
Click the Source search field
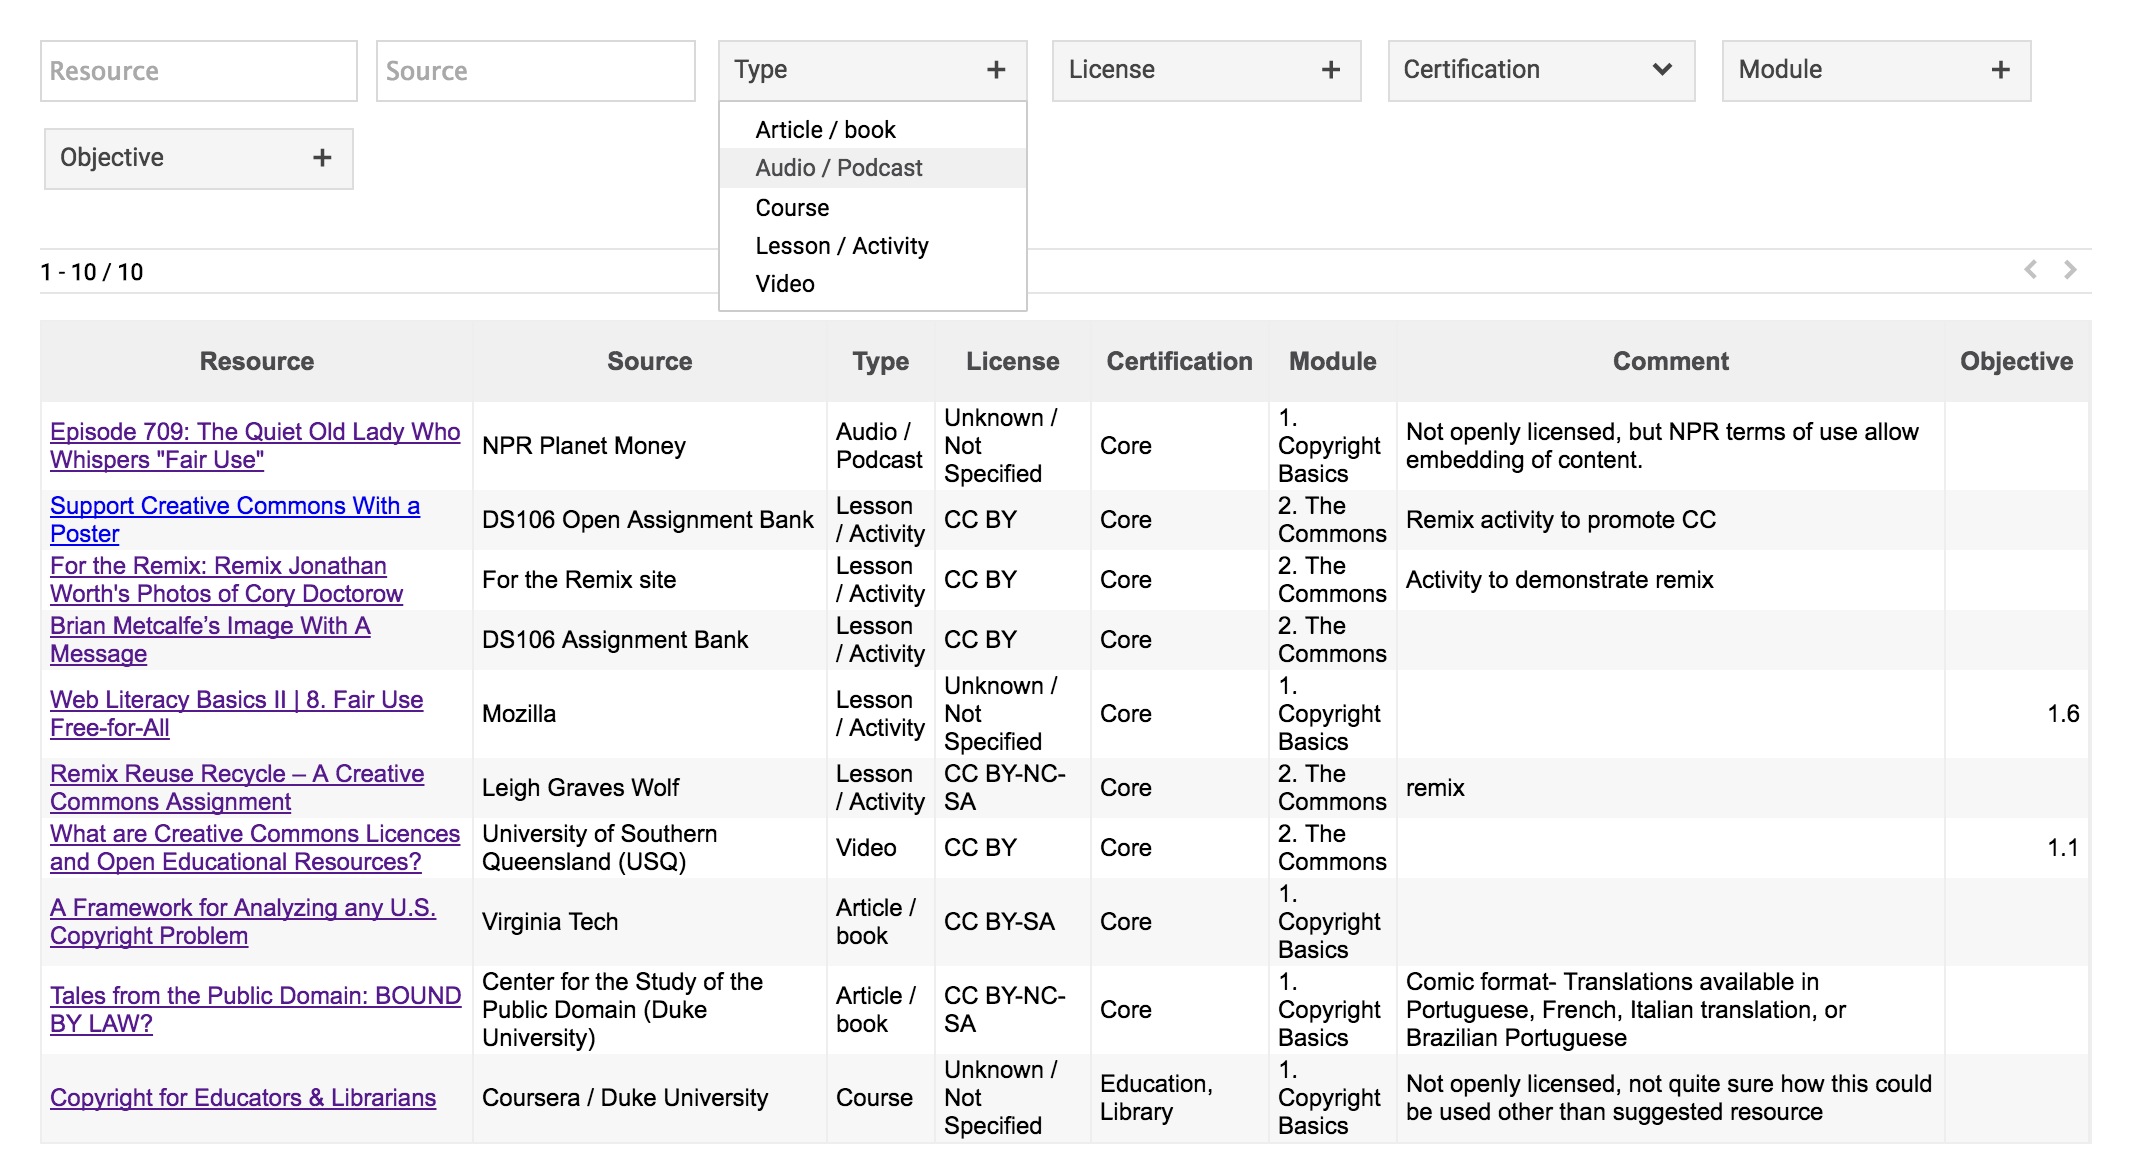click(535, 71)
